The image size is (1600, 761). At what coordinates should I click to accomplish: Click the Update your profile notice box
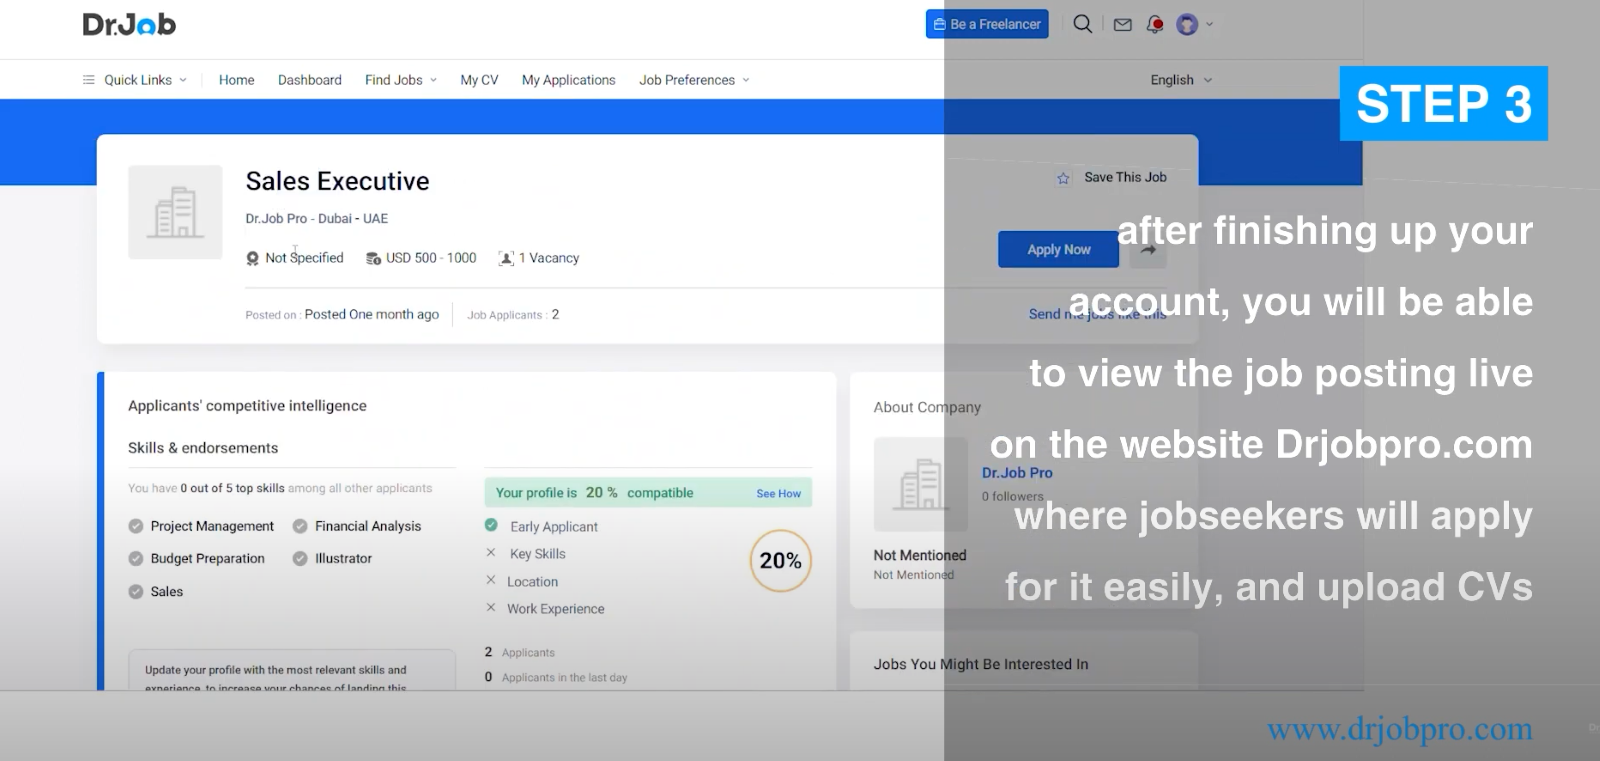pos(292,670)
